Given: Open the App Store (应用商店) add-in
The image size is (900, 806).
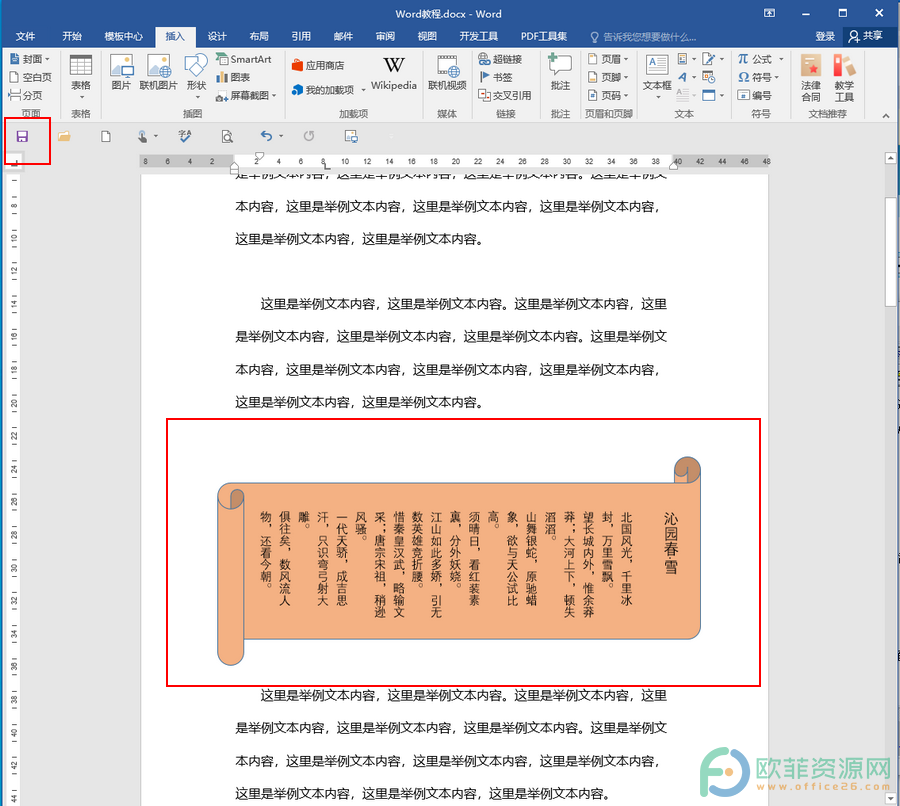Looking at the screenshot, I should pyautogui.click(x=318, y=65).
